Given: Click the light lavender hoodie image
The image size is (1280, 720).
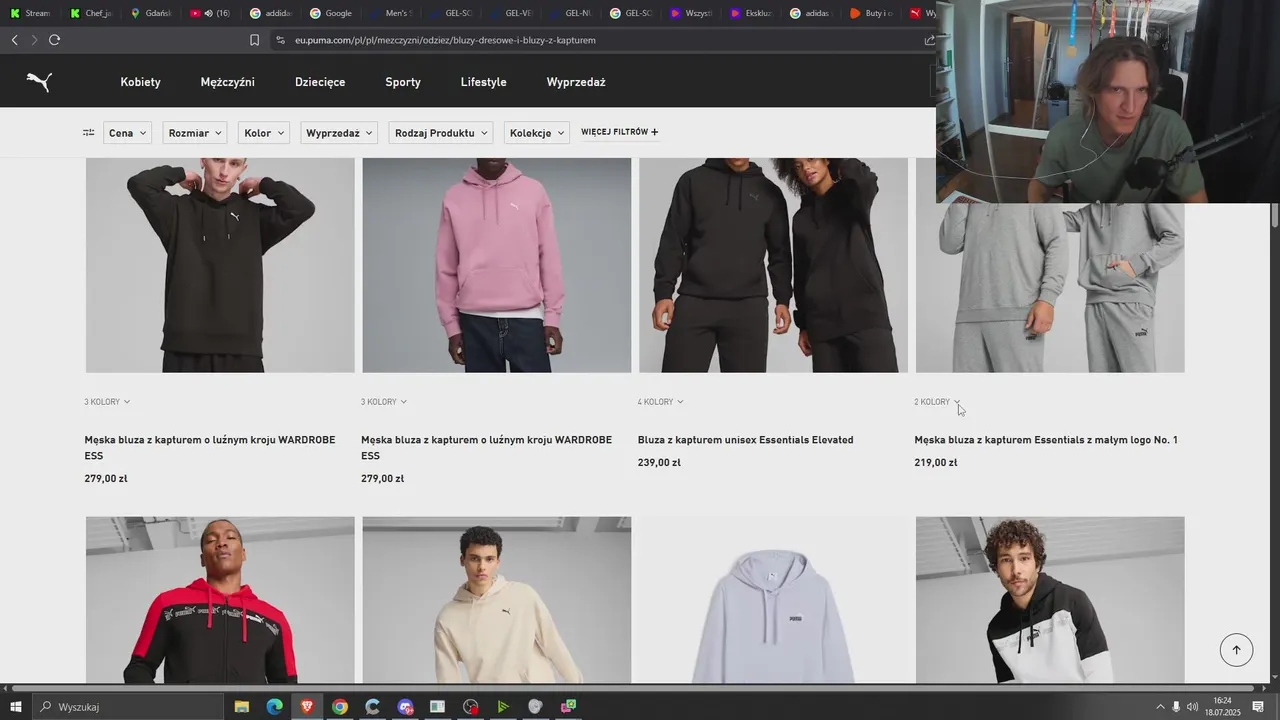Looking at the screenshot, I should 773,600.
